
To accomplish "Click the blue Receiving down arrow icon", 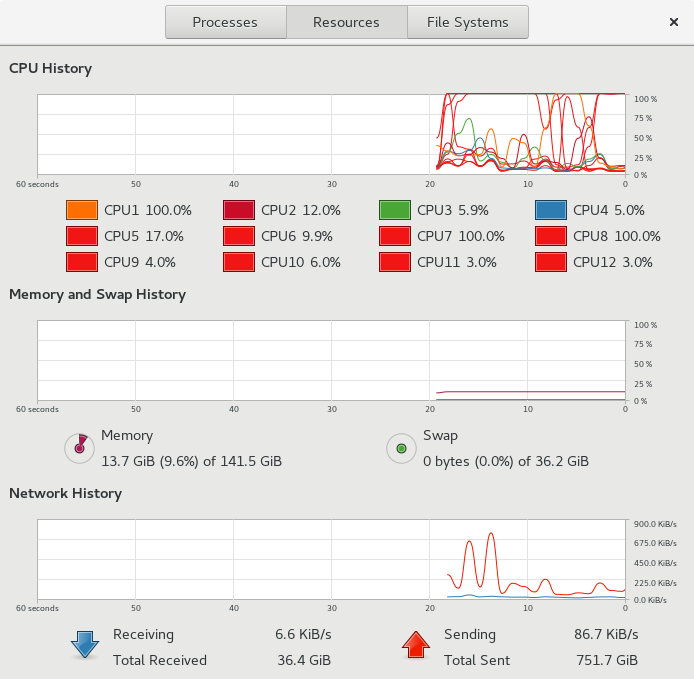I will (85, 645).
